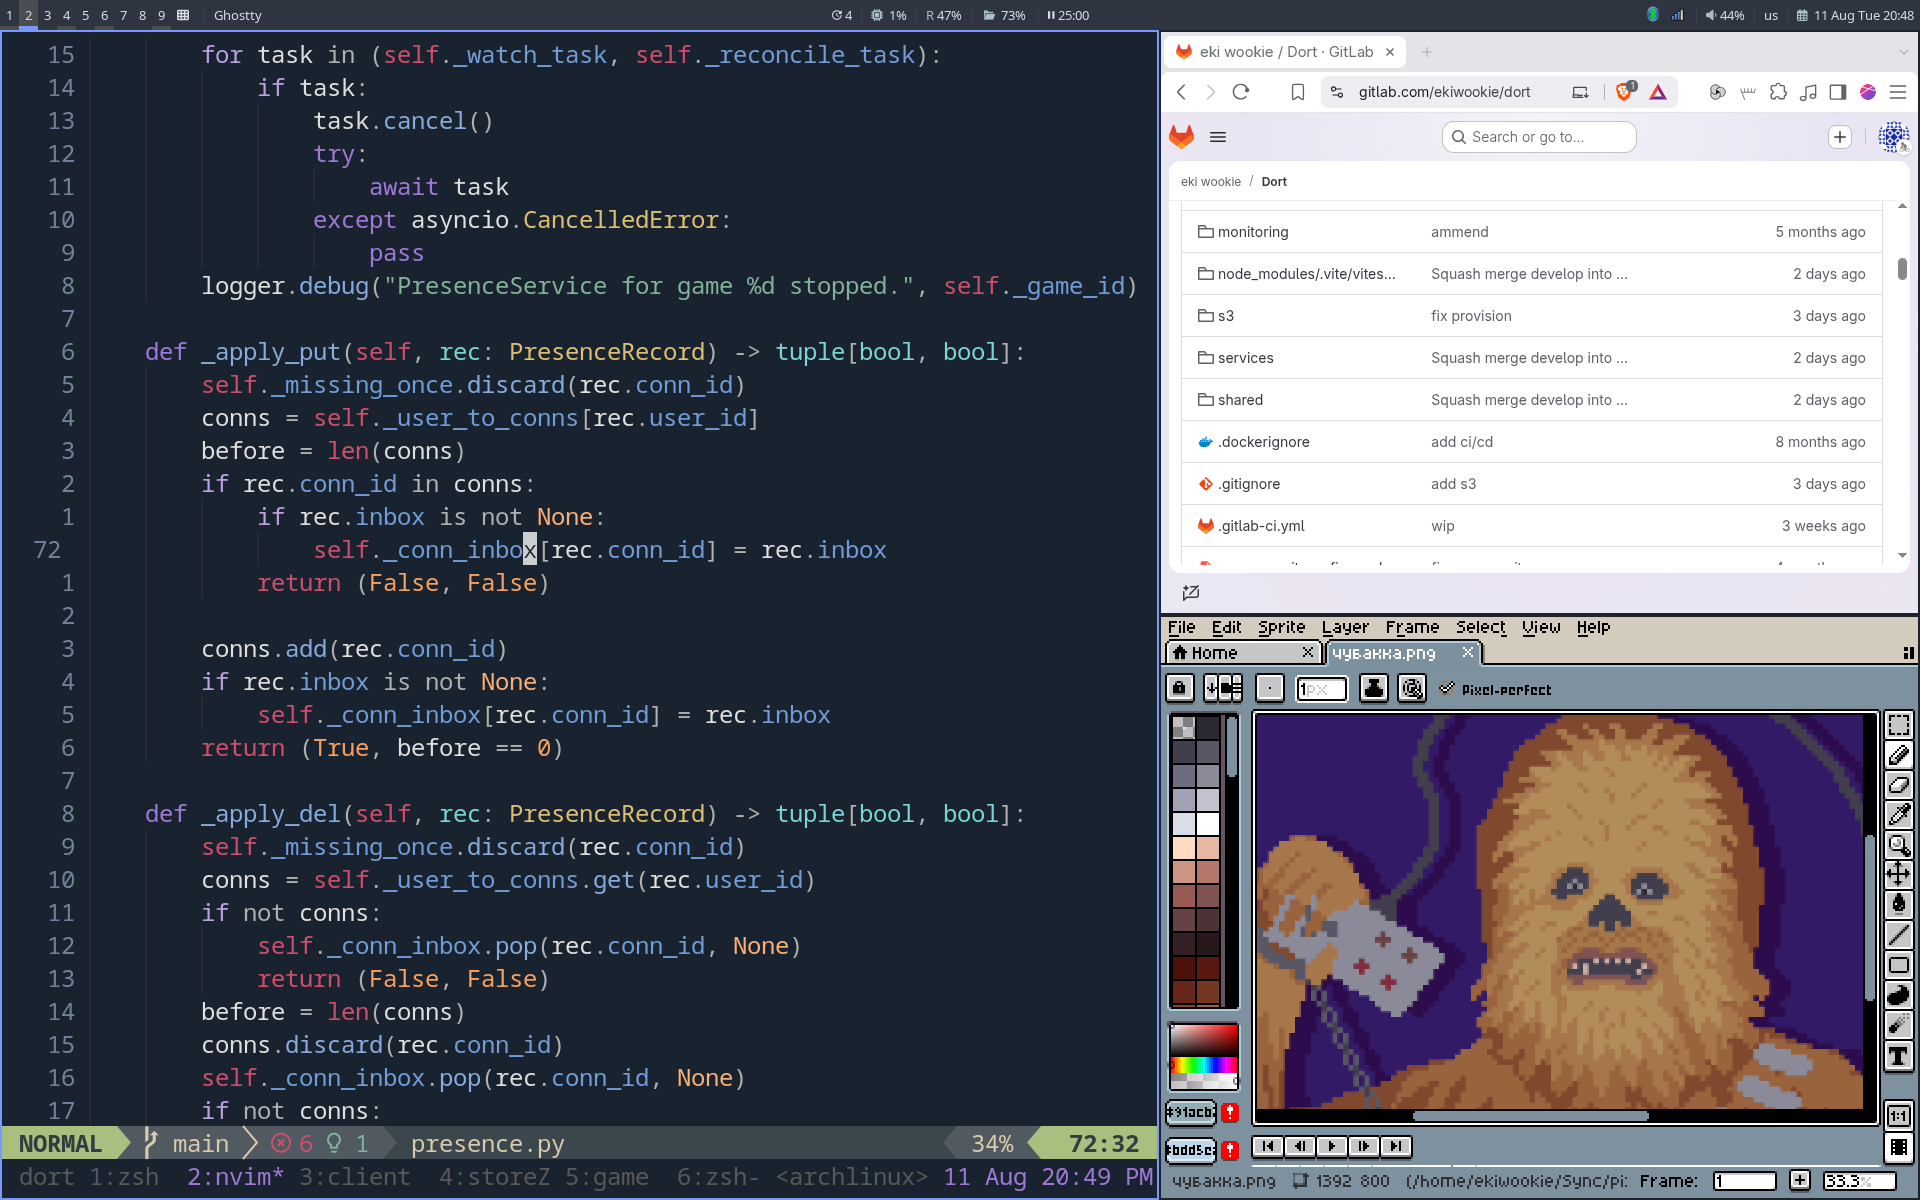Select the Line tool in Aseprite
1920x1200 pixels.
tap(1898, 935)
